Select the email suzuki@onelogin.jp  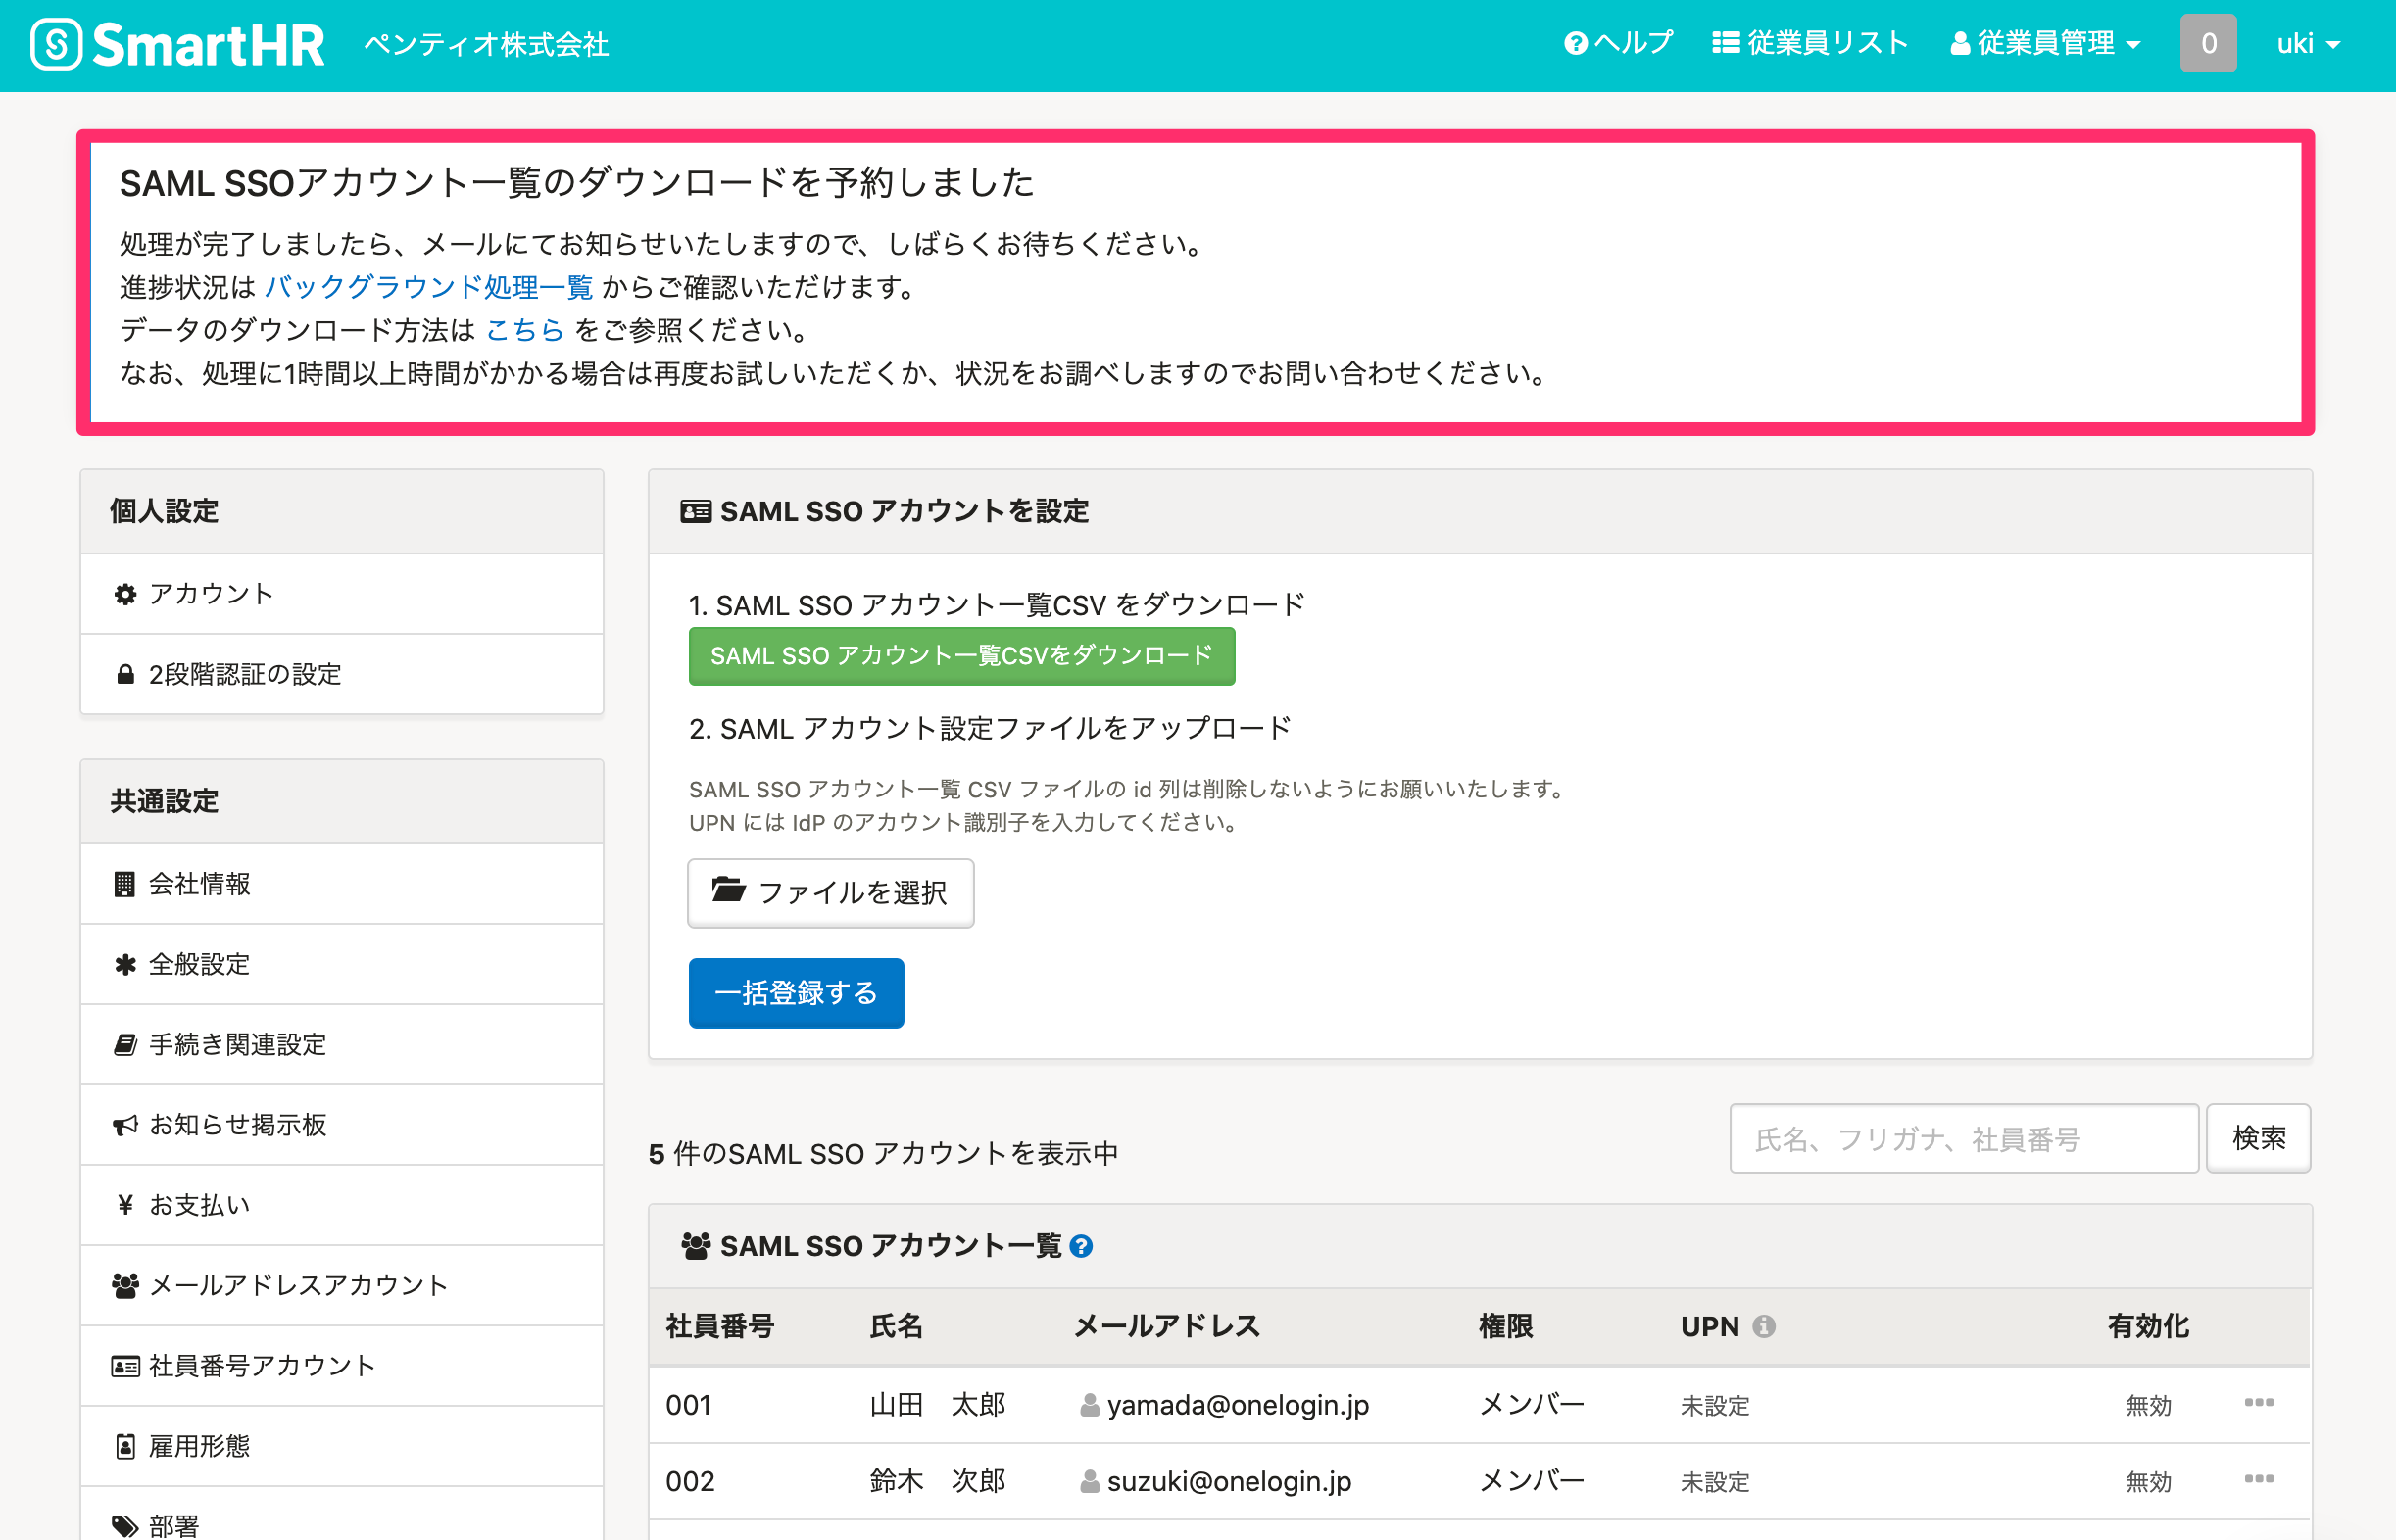pos(1229,1481)
